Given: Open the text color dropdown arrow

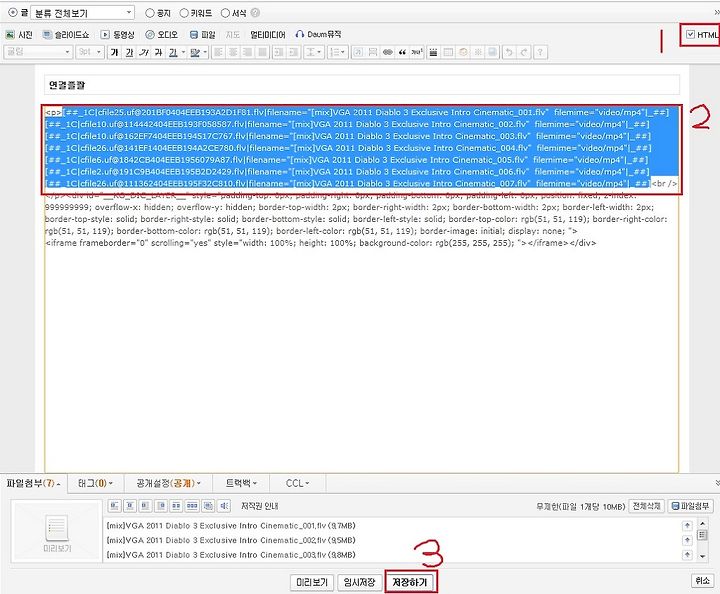Looking at the screenshot, I should click(x=183, y=52).
